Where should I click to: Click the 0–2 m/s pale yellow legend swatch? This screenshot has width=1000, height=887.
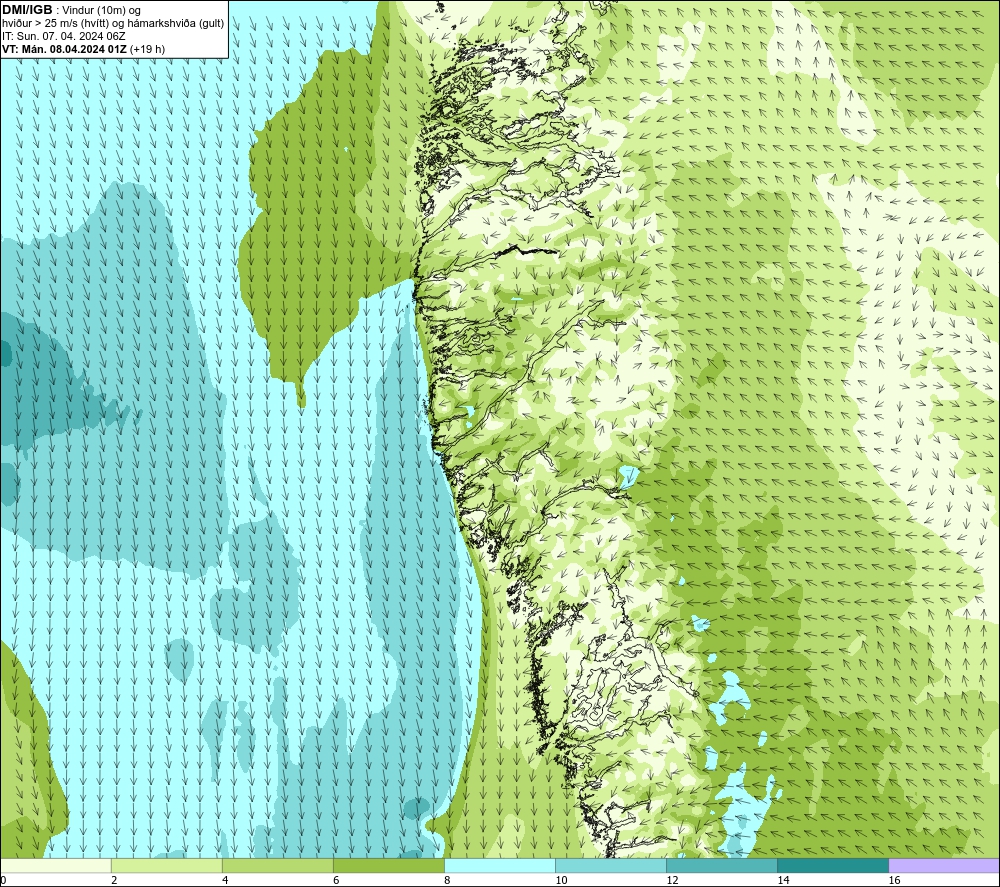pyautogui.click(x=55, y=865)
